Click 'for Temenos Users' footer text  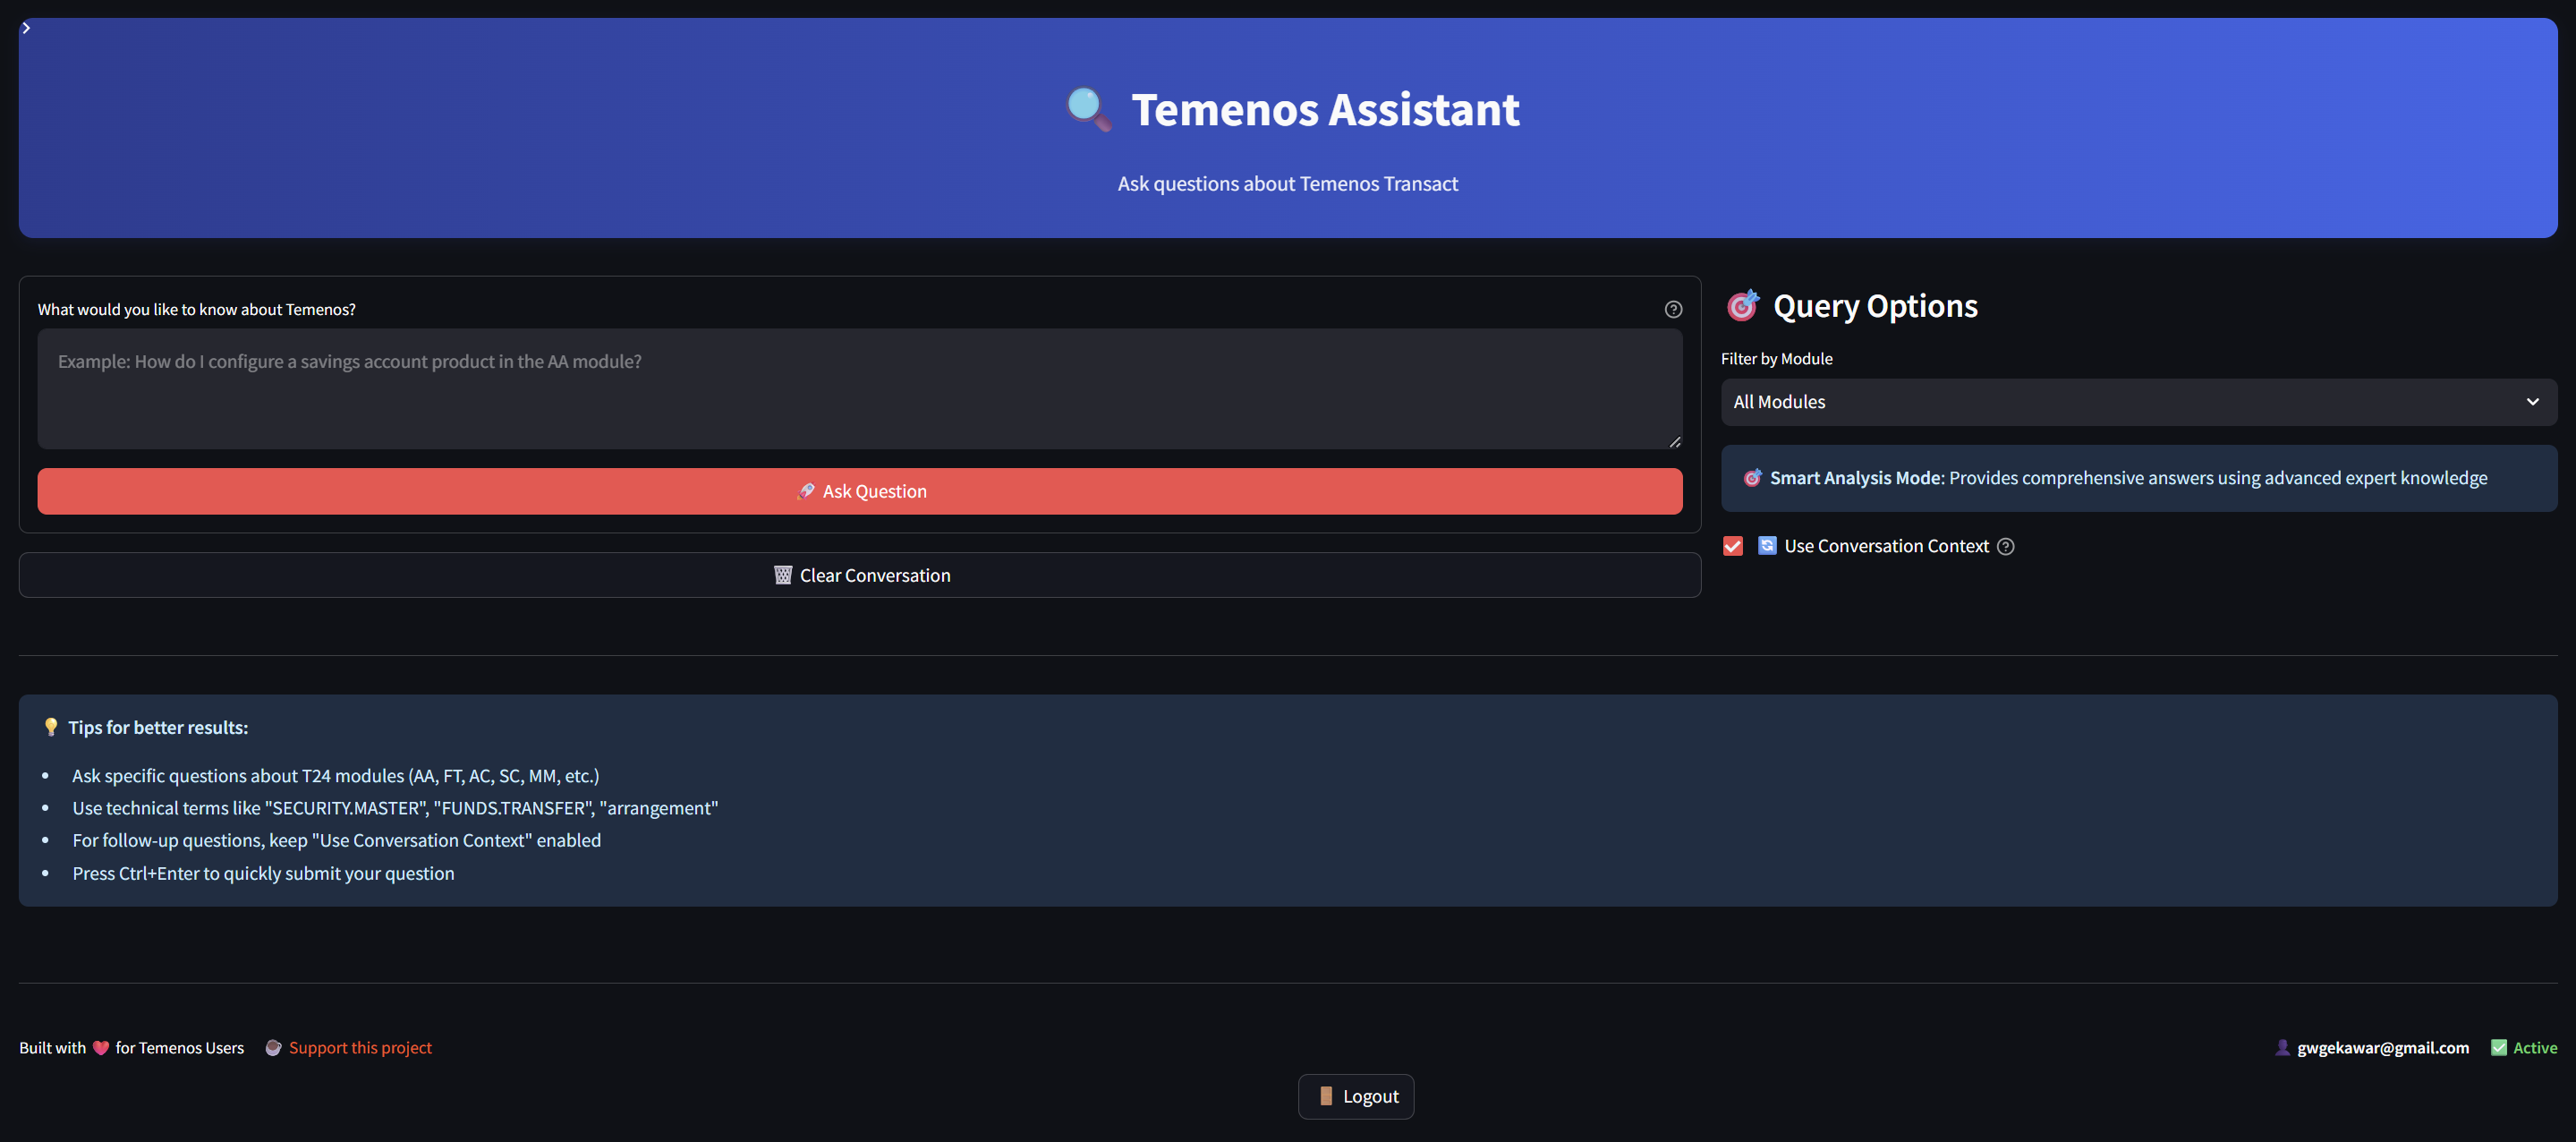[x=180, y=1048]
